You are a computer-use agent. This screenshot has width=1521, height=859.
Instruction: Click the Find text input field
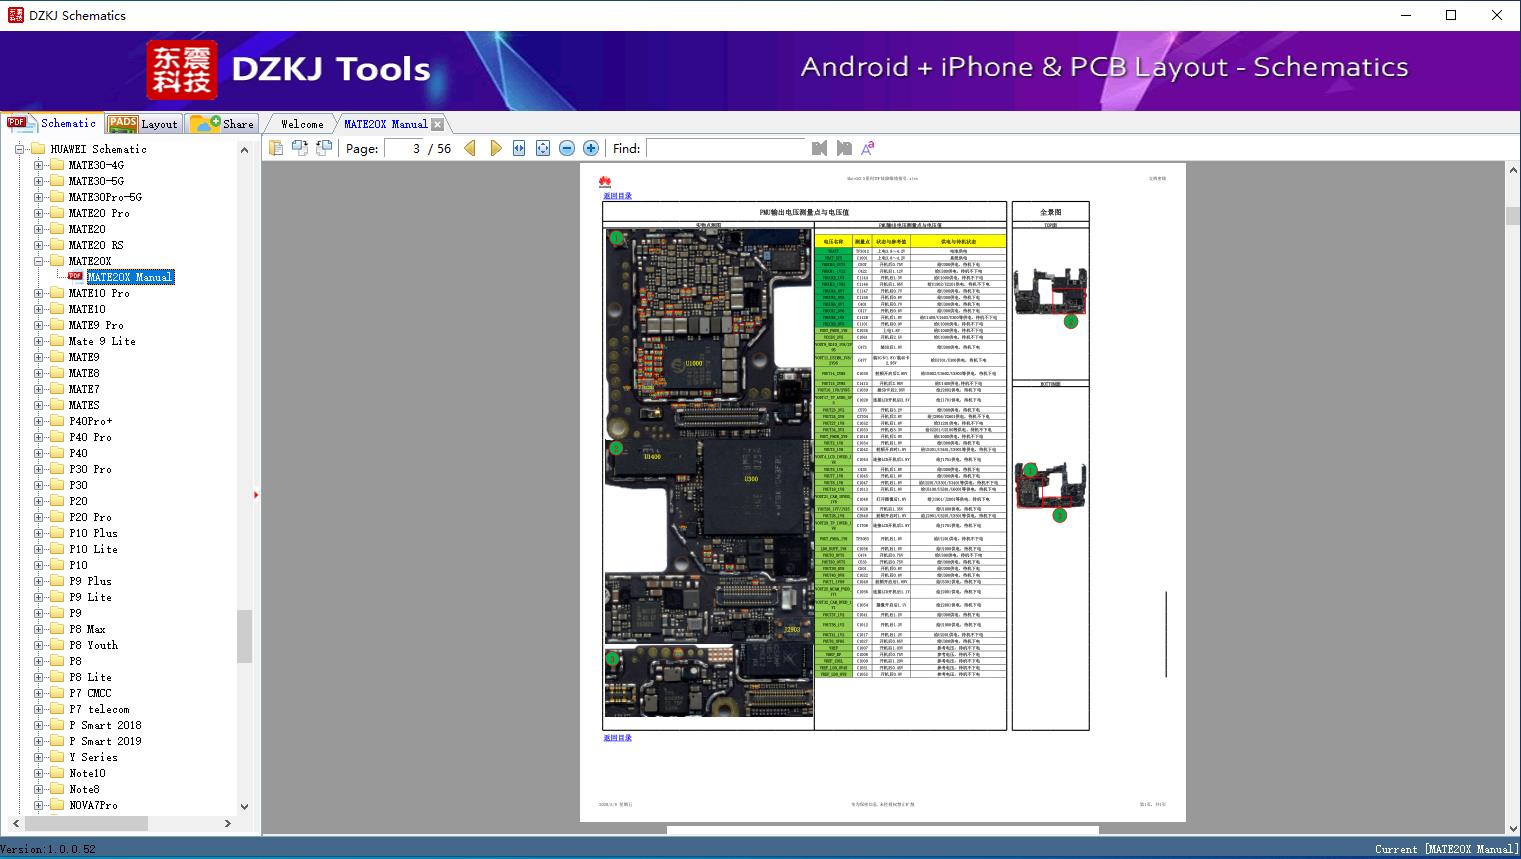725,148
